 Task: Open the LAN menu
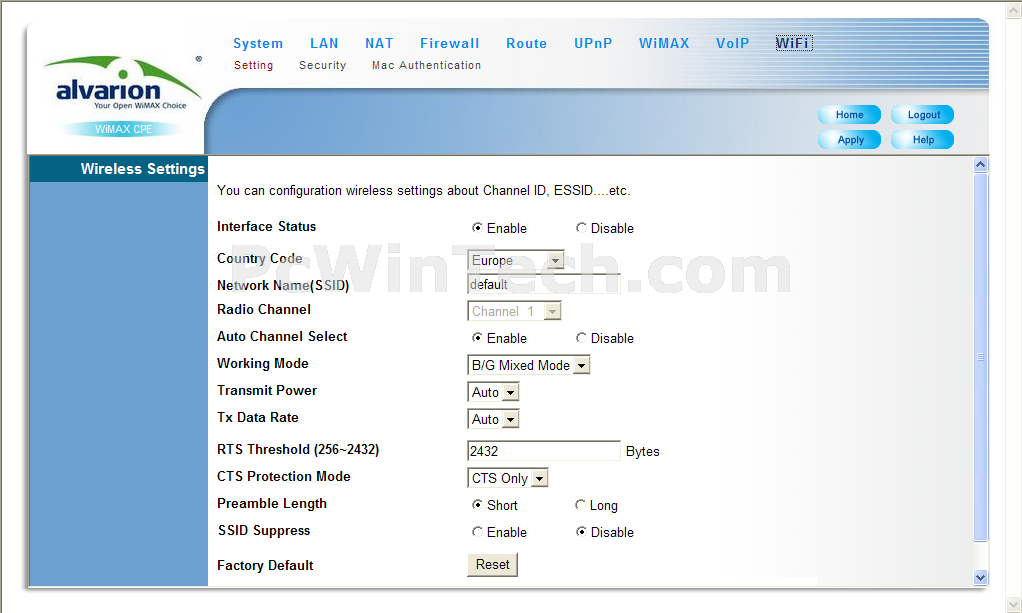324,43
